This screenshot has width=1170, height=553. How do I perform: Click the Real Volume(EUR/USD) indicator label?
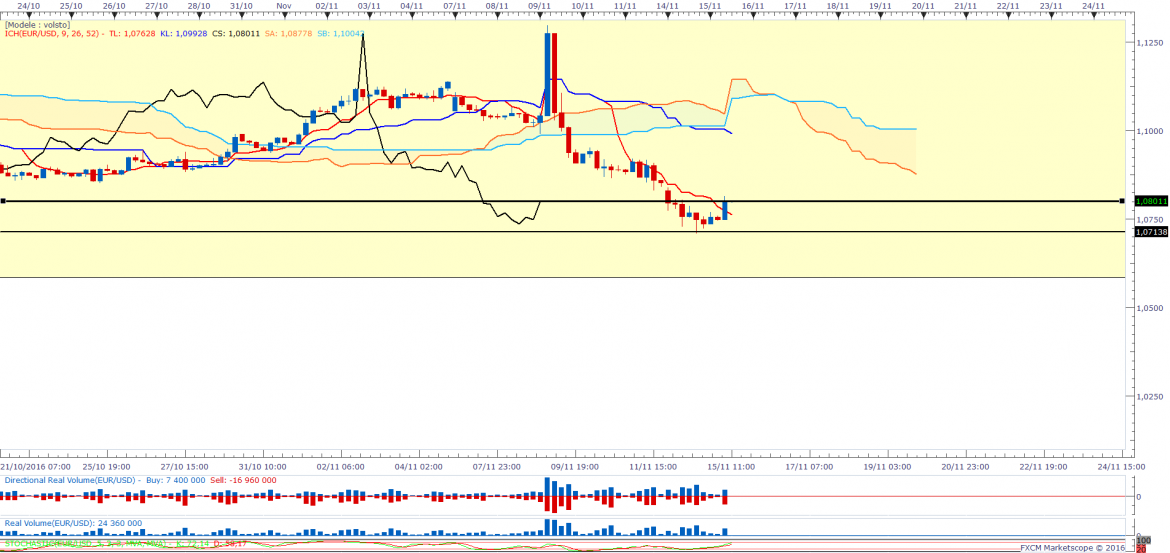click(x=50, y=522)
